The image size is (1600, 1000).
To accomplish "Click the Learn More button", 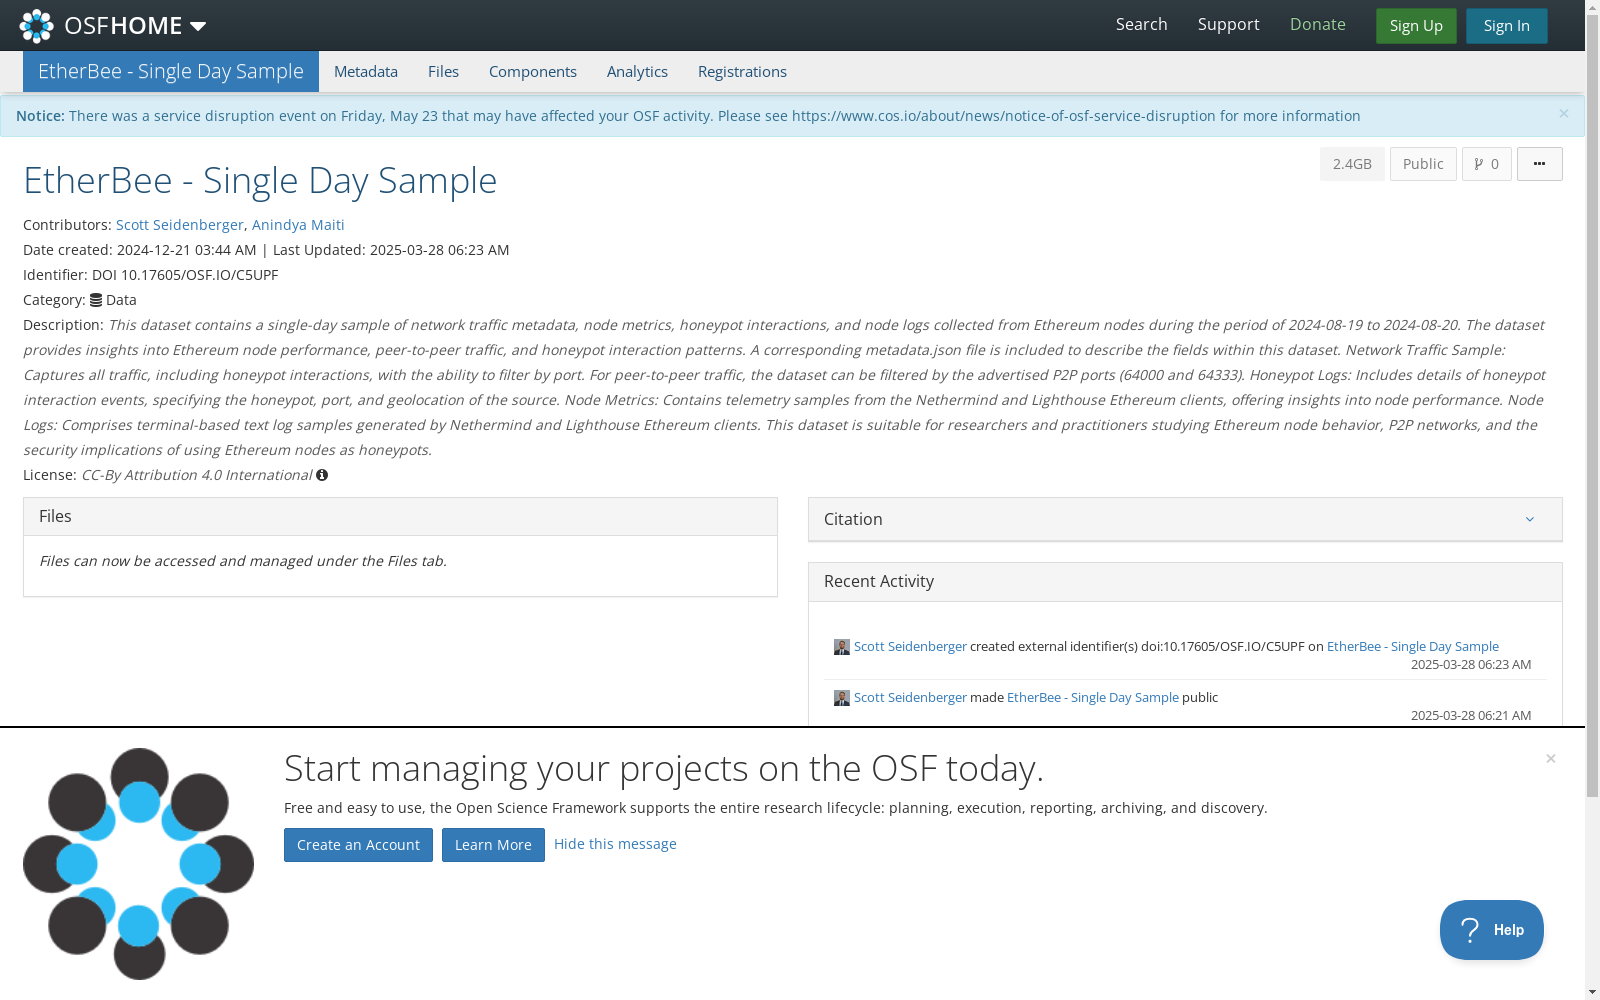I will 493,845.
